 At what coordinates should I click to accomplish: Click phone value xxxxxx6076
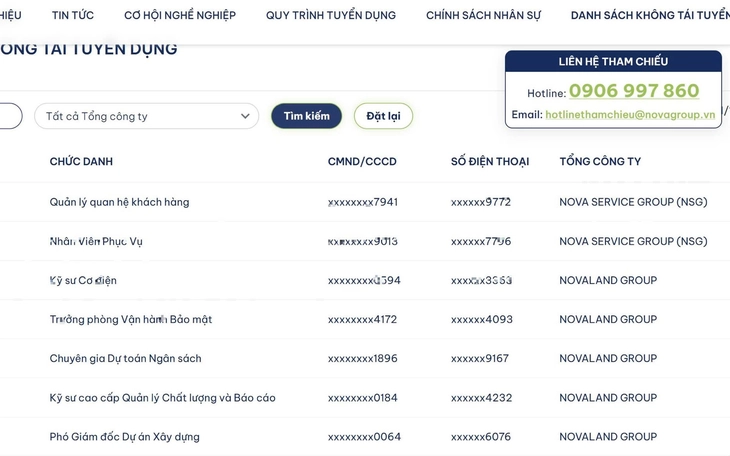[480, 437]
